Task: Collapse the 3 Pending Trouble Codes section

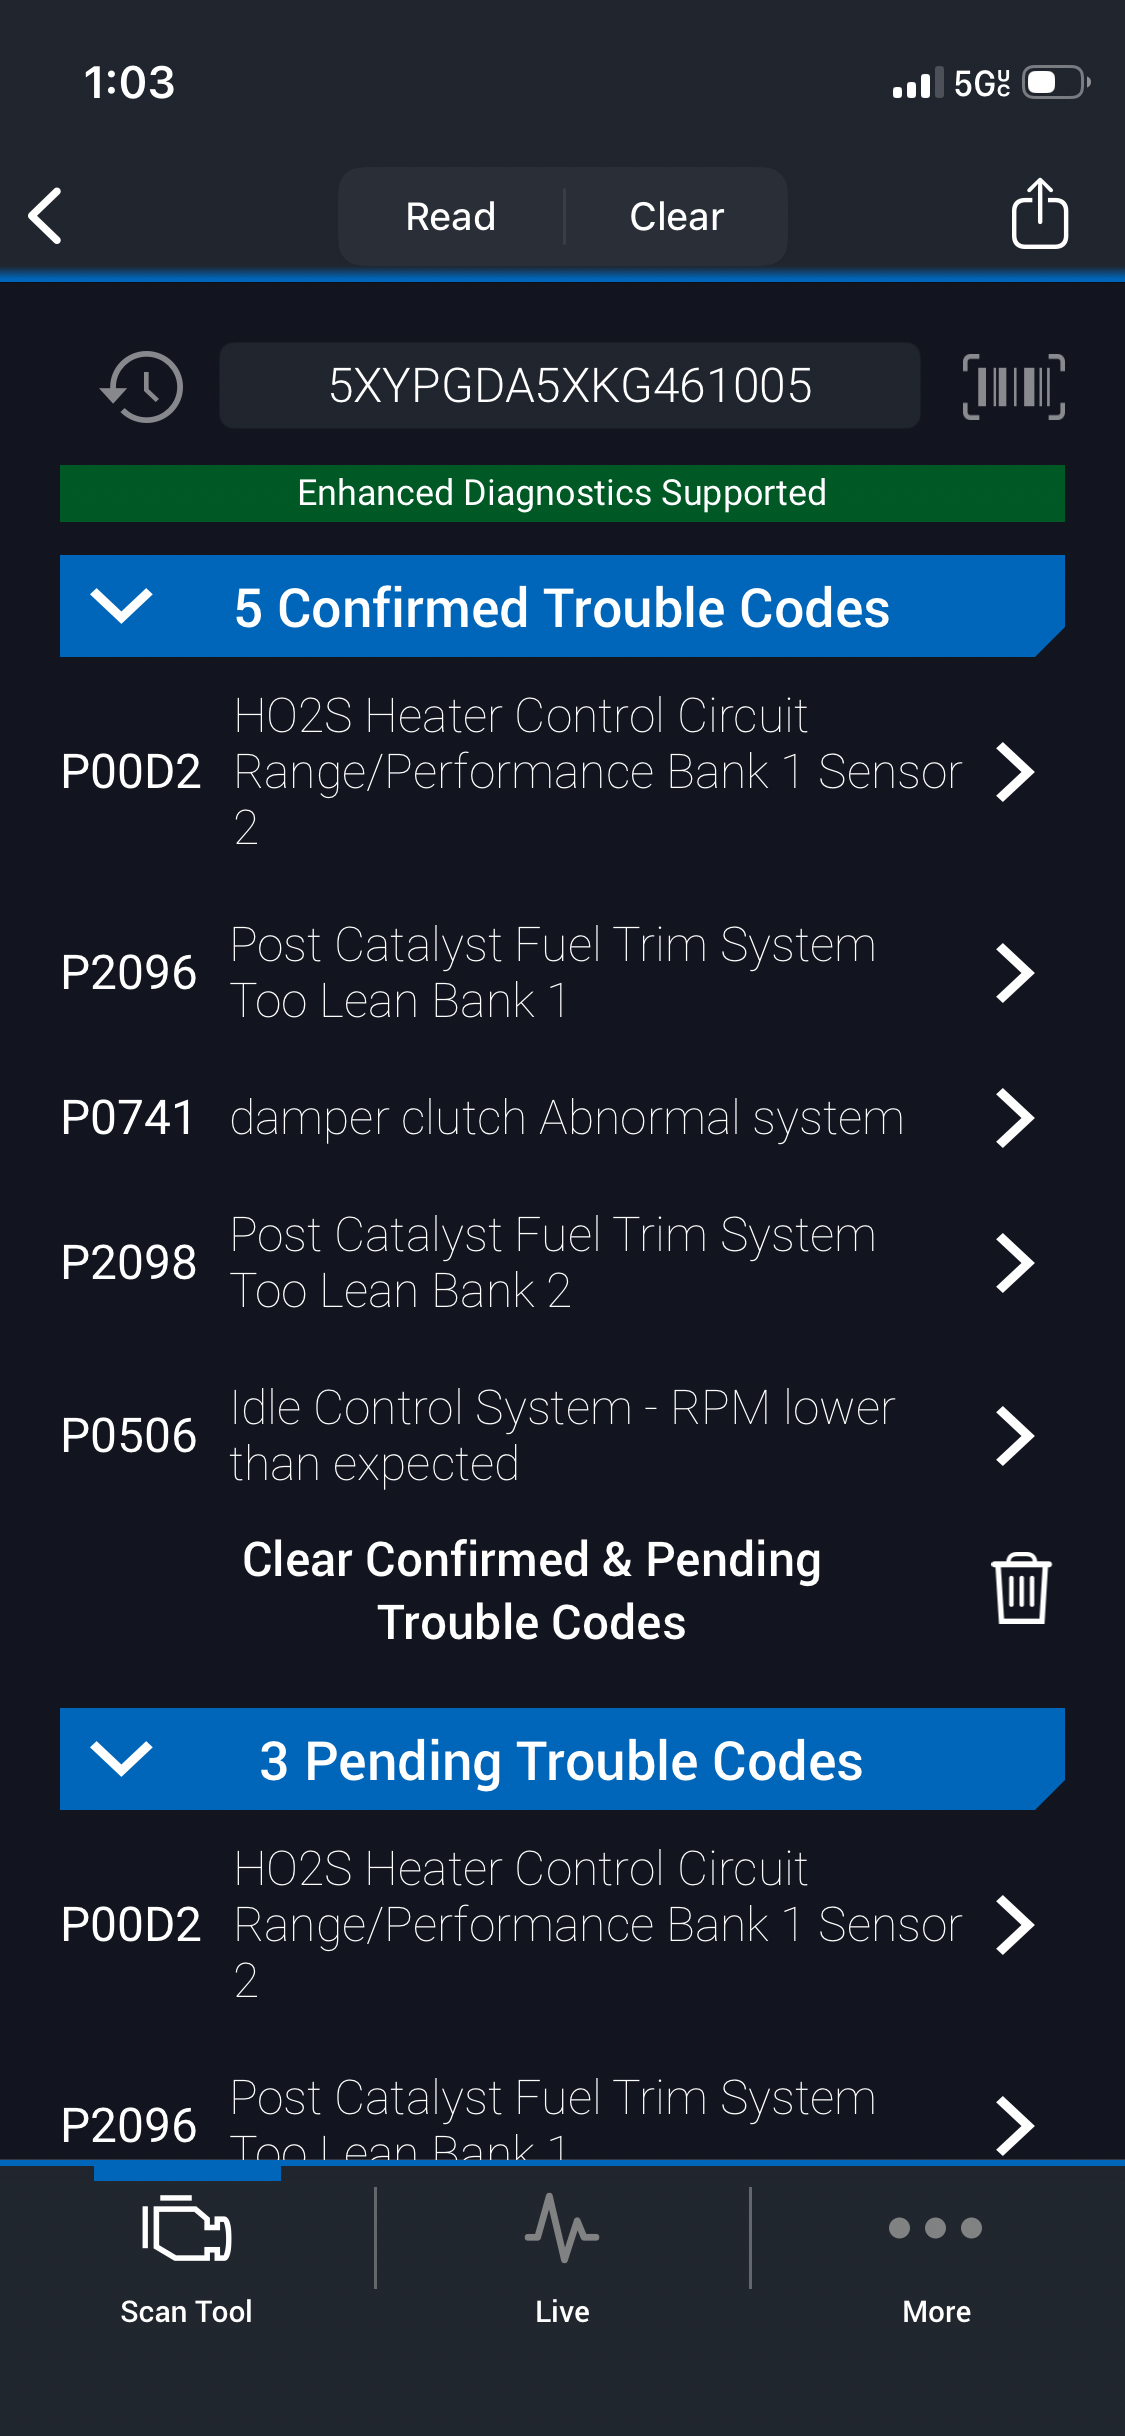Action: click(x=122, y=1759)
